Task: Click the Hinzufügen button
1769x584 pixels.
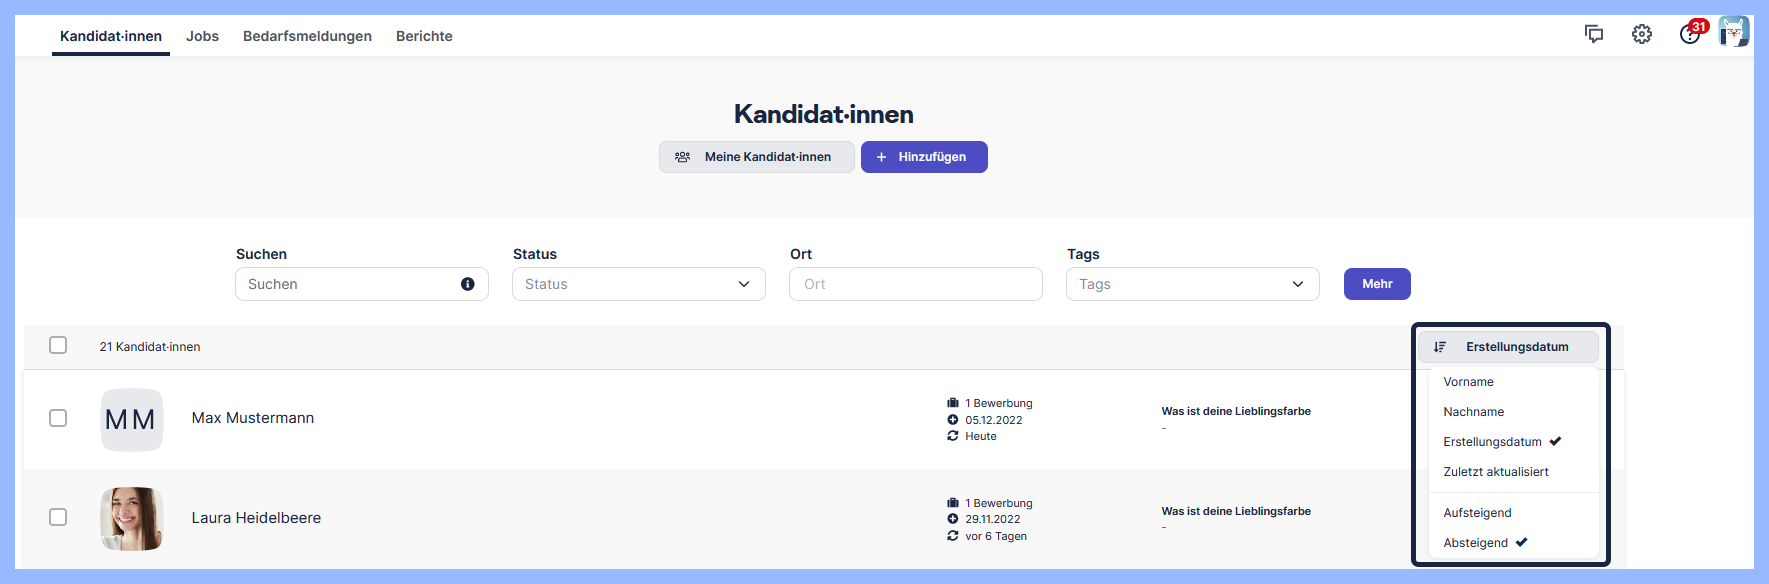Action: tap(924, 157)
